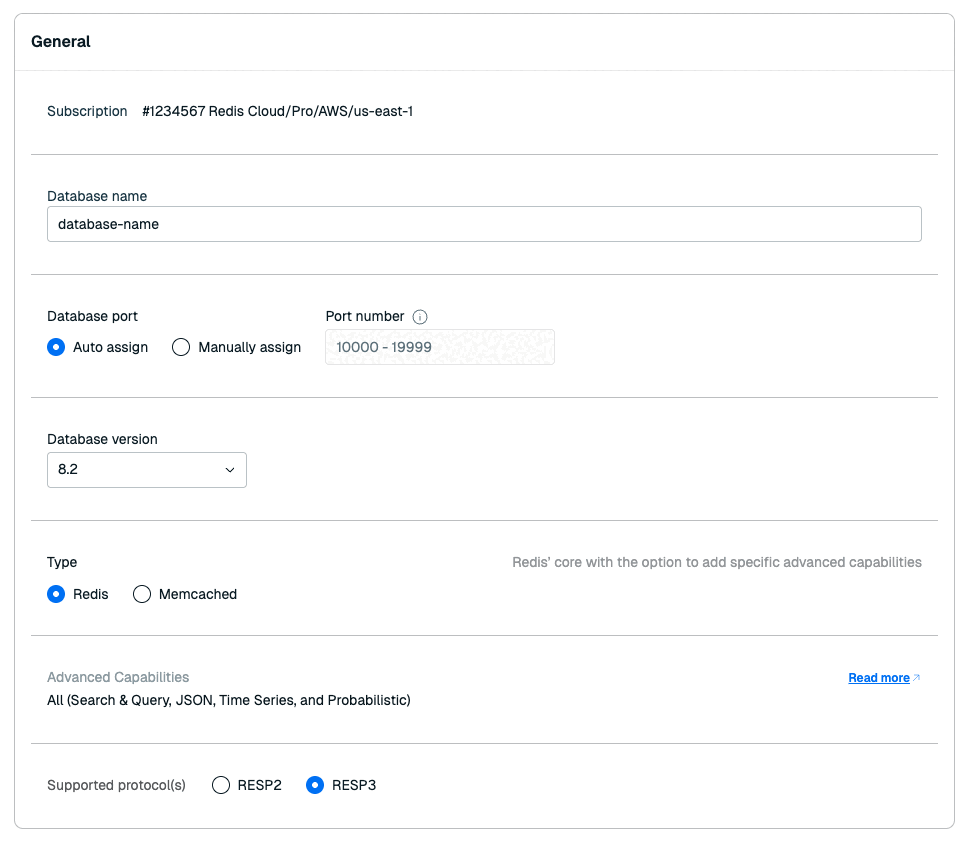Image resolution: width=970 pixels, height=845 pixels.
Task: Open the Read more link
Action: click(x=878, y=678)
